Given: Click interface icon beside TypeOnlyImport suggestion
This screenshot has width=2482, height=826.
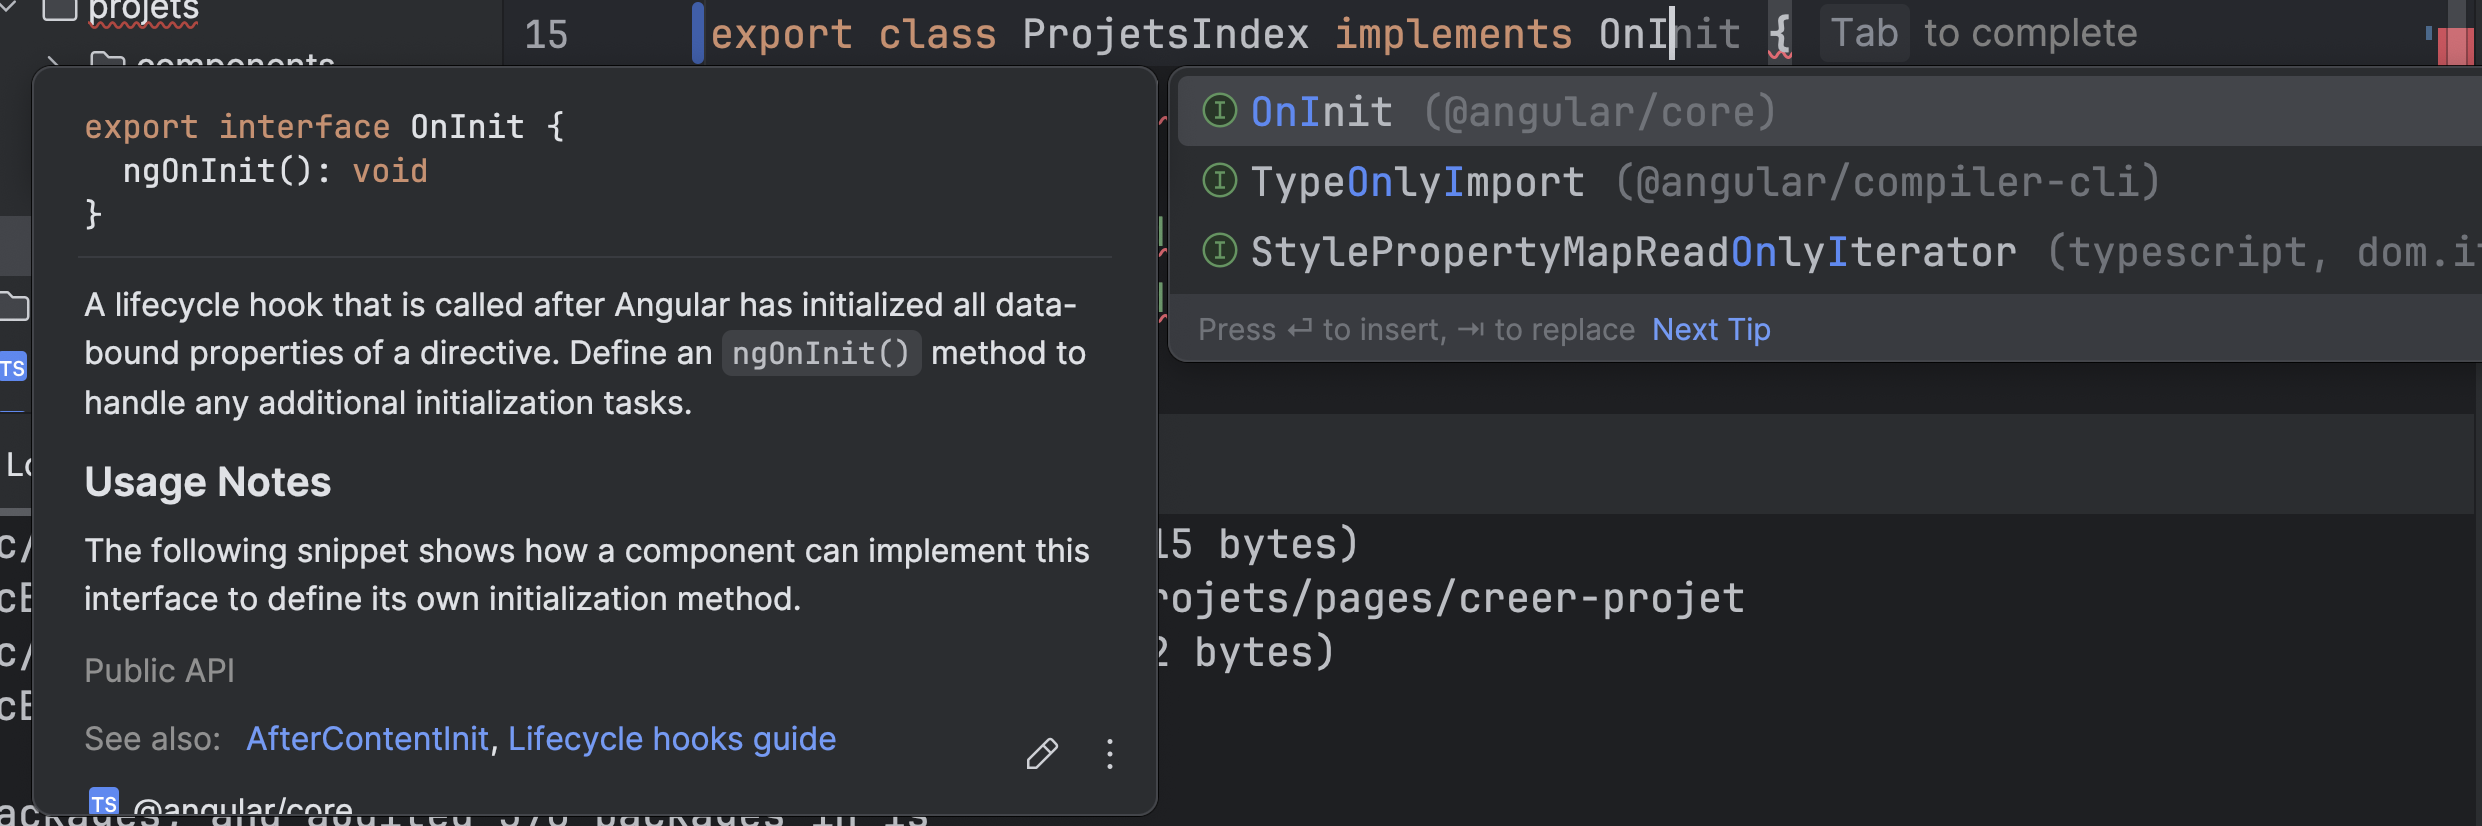Looking at the screenshot, I should [1219, 181].
